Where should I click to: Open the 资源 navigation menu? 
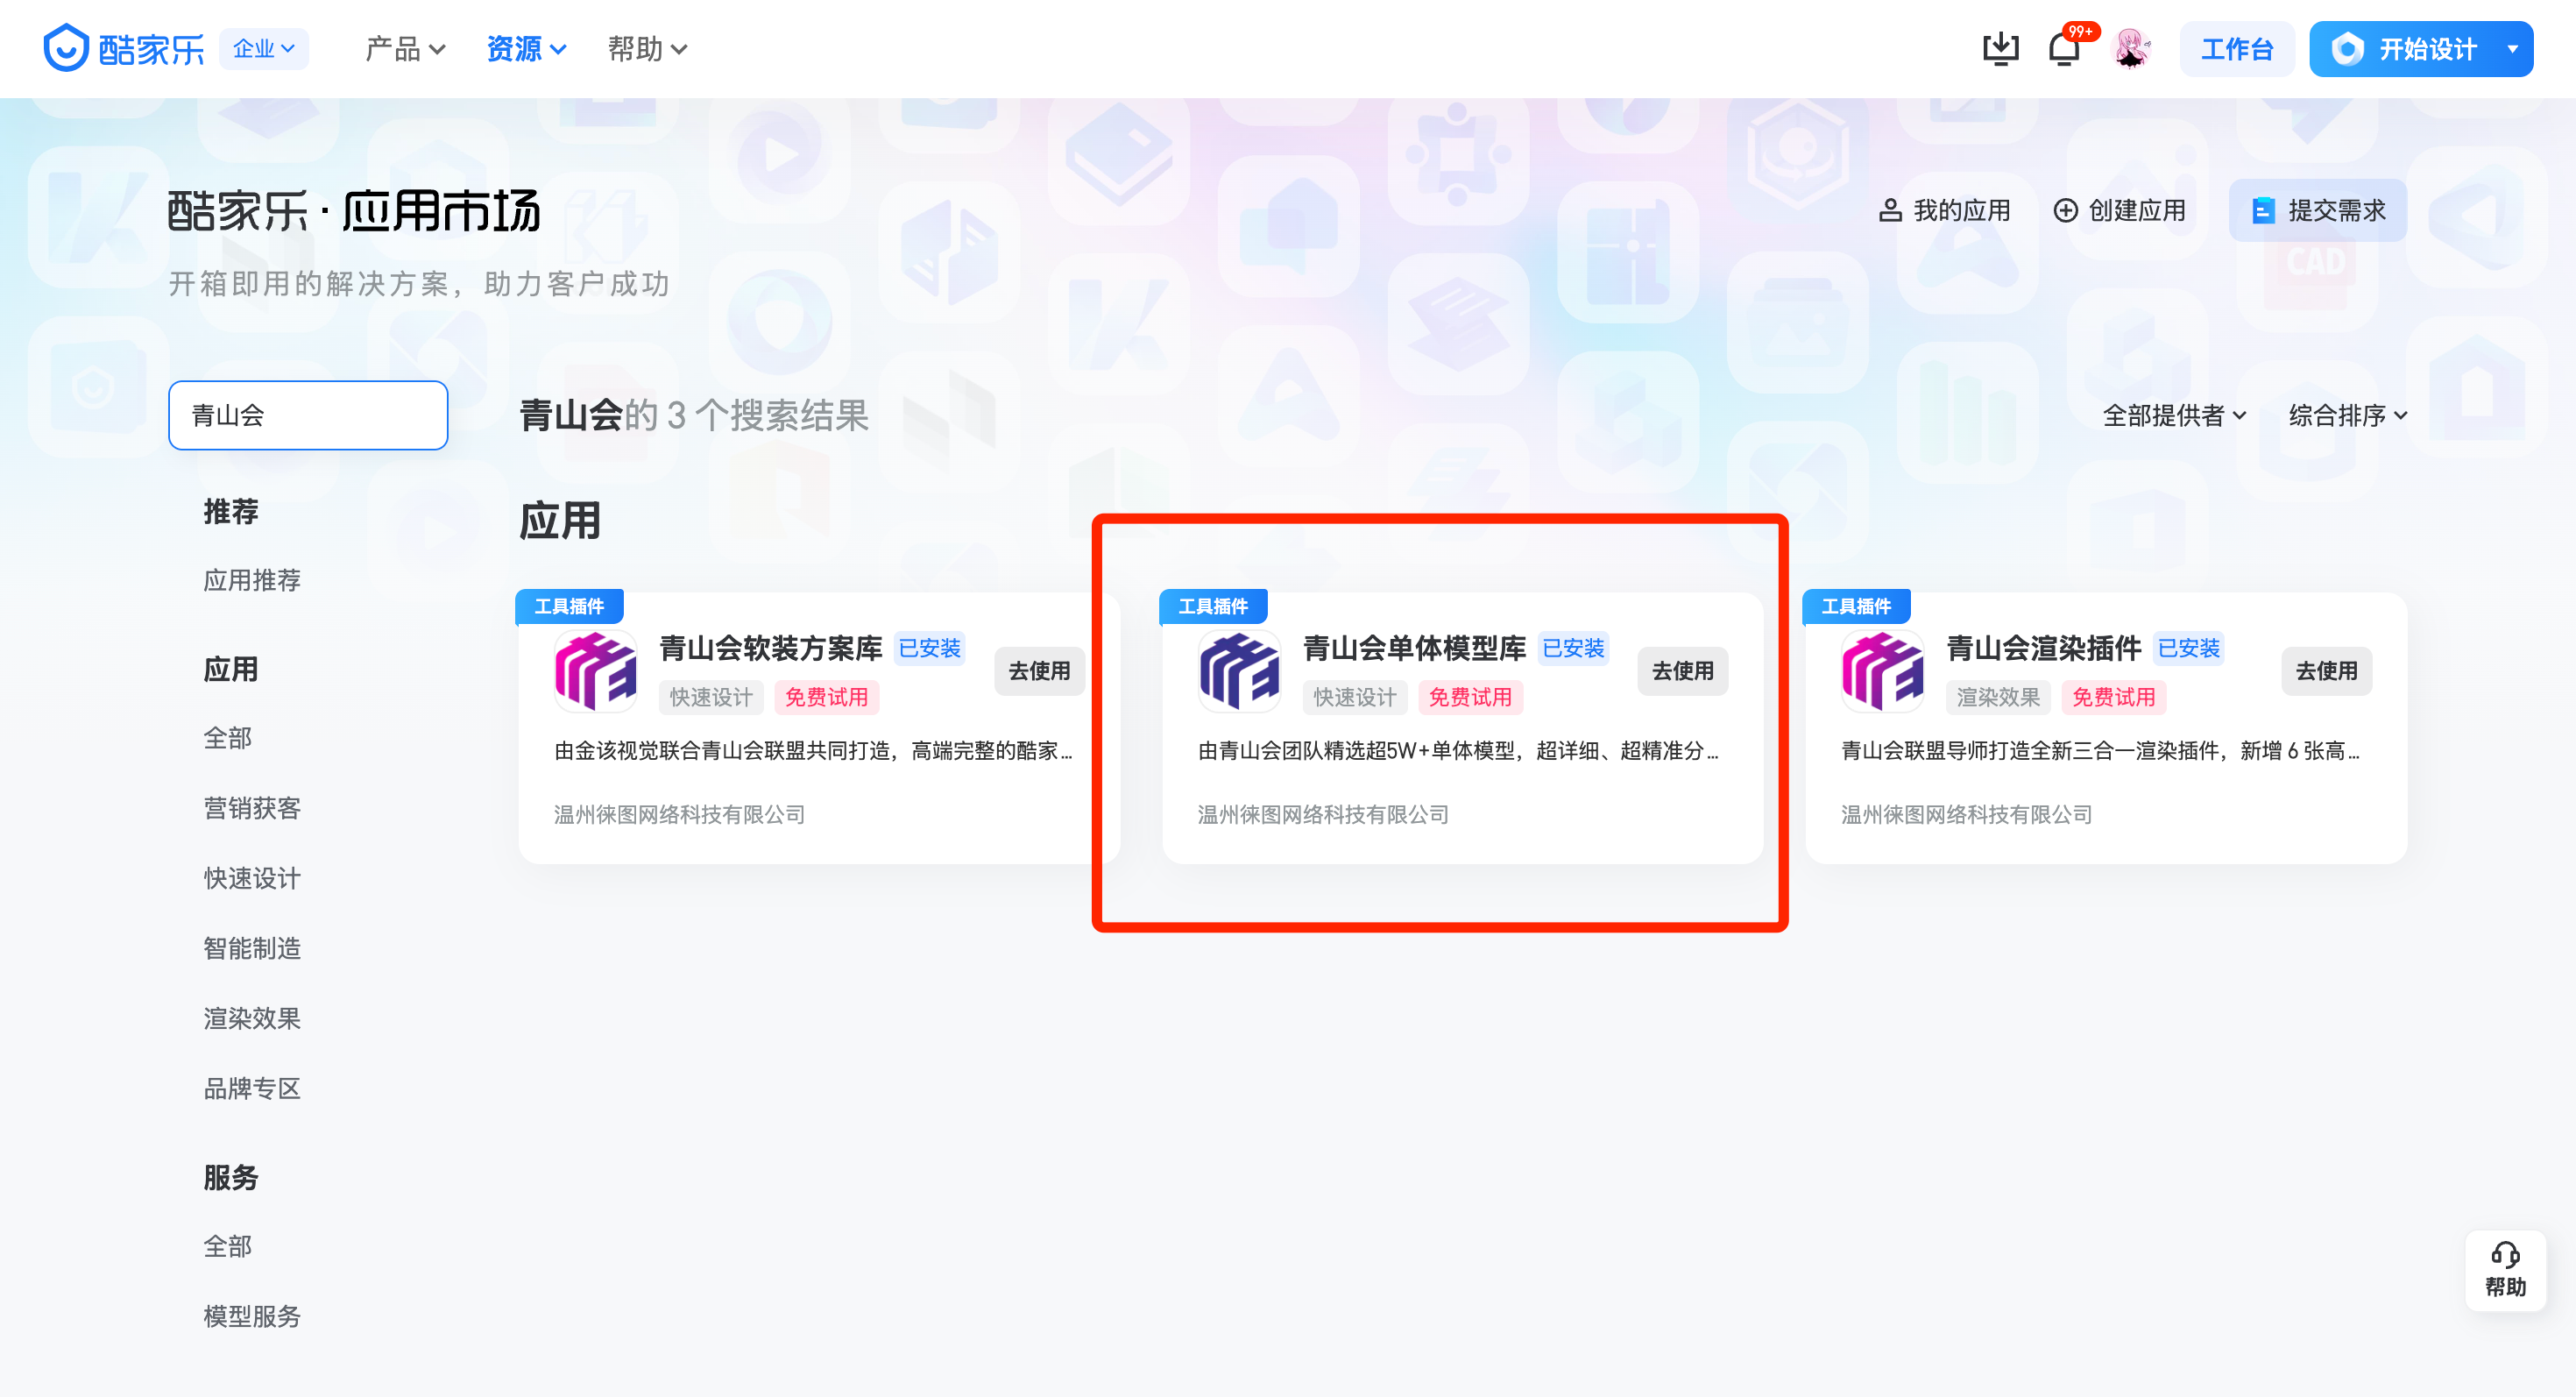tap(526, 48)
